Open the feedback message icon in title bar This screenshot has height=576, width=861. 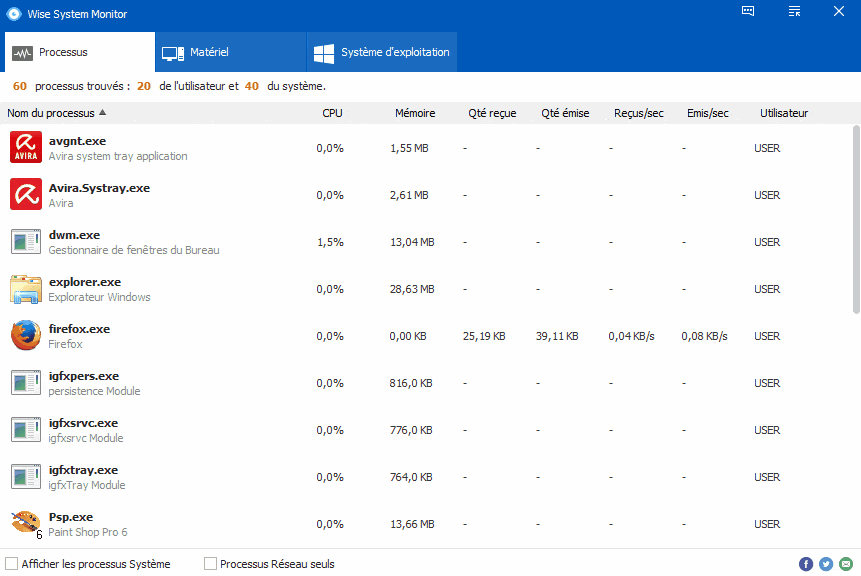click(748, 11)
